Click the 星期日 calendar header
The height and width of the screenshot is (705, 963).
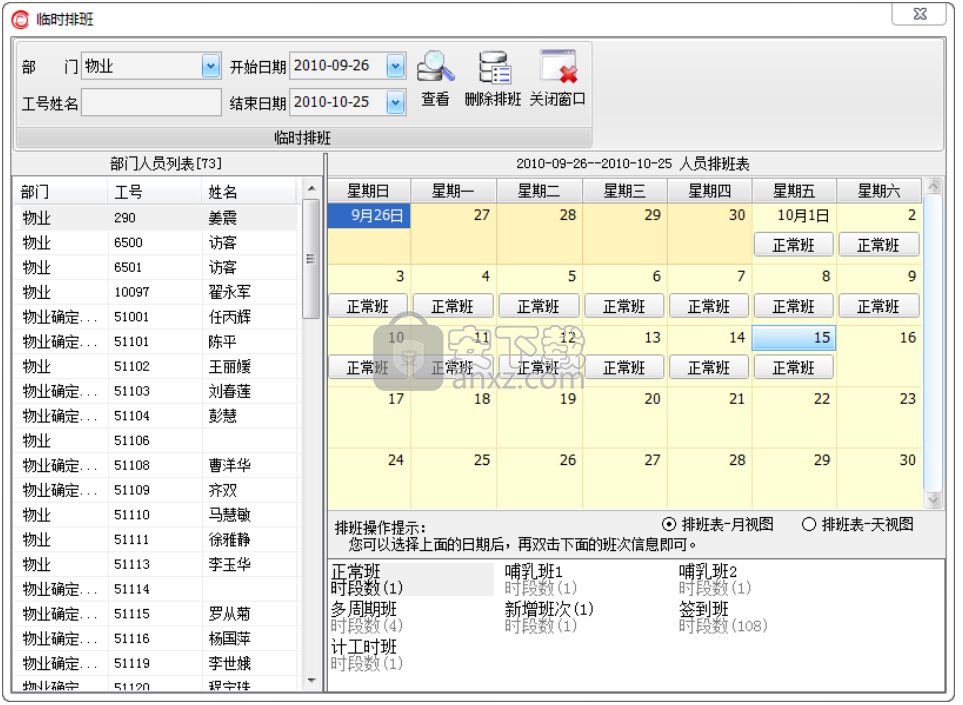pos(368,191)
